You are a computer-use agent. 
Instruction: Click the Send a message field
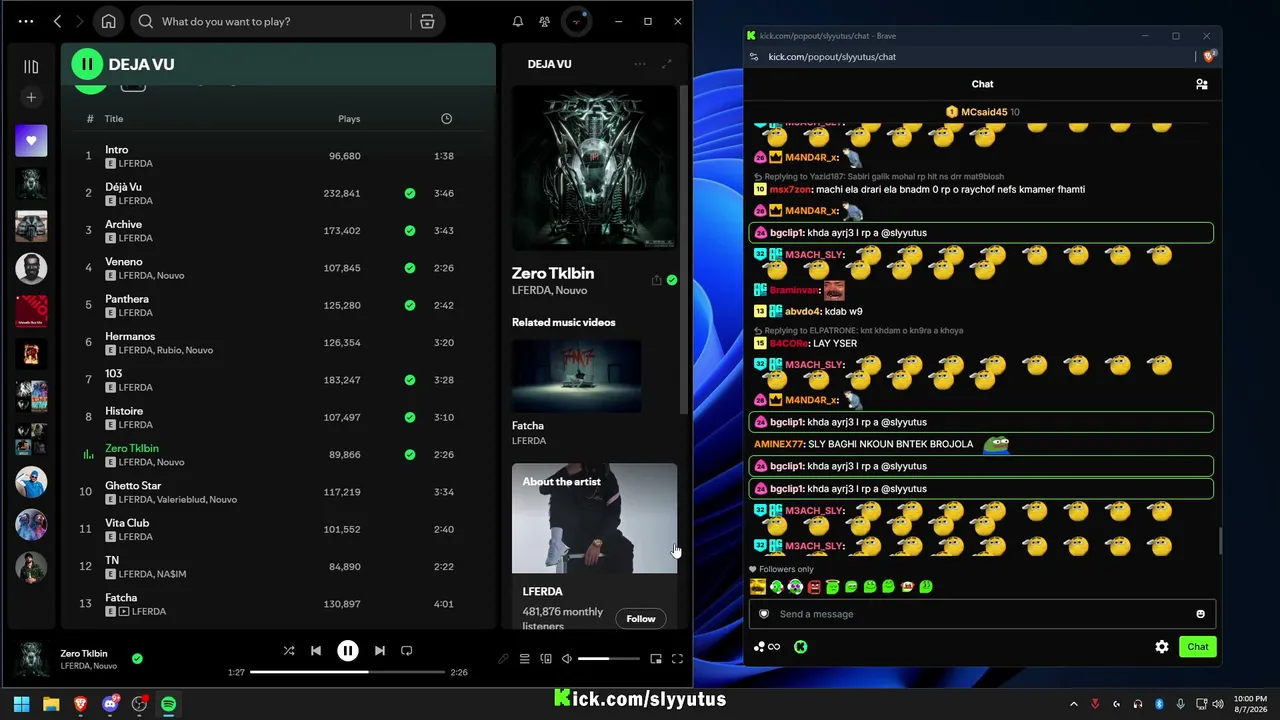[x=982, y=614]
